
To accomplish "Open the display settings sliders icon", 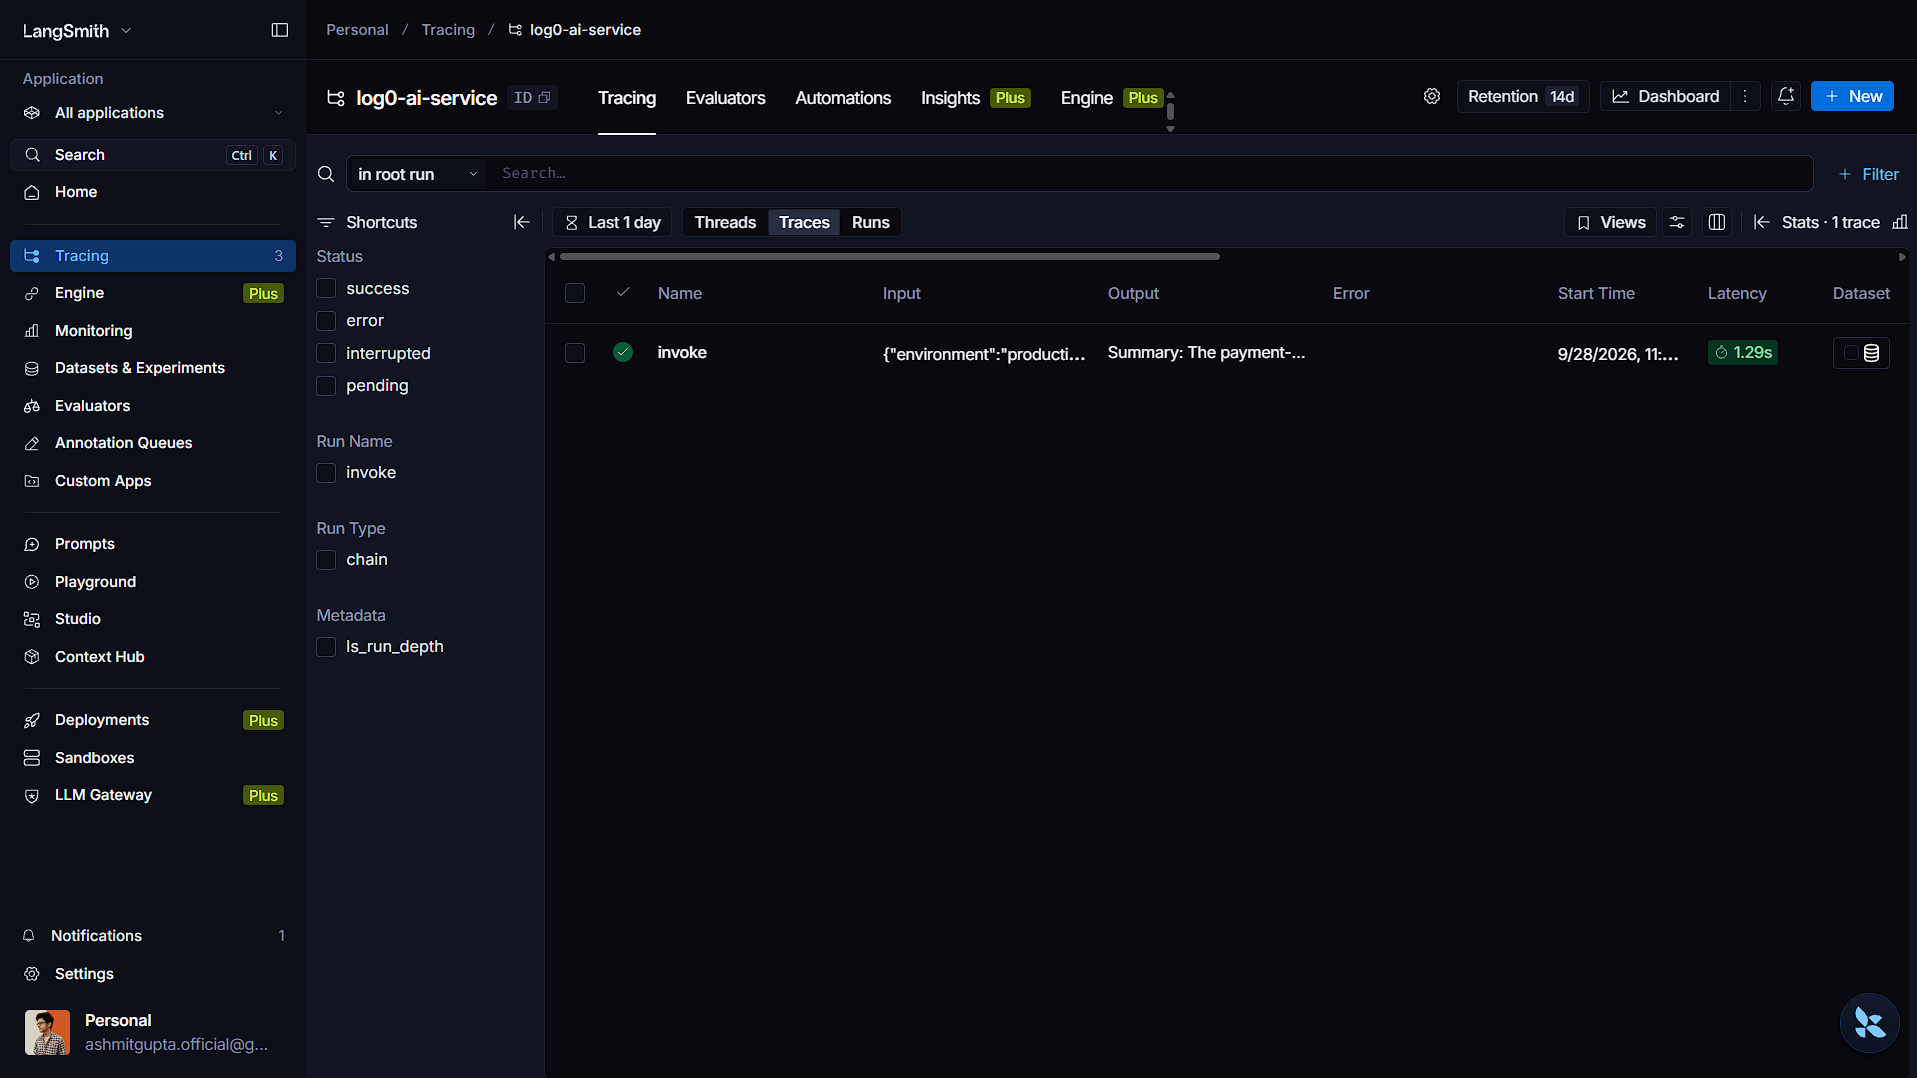I will pos(1677,222).
